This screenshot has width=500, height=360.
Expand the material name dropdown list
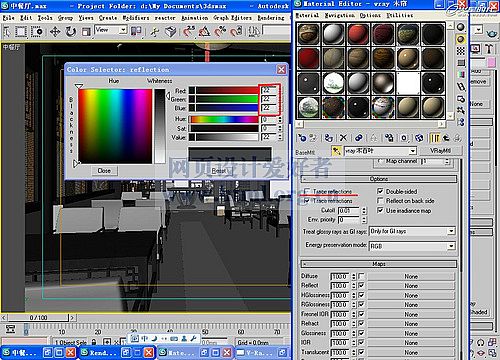(x=413, y=151)
